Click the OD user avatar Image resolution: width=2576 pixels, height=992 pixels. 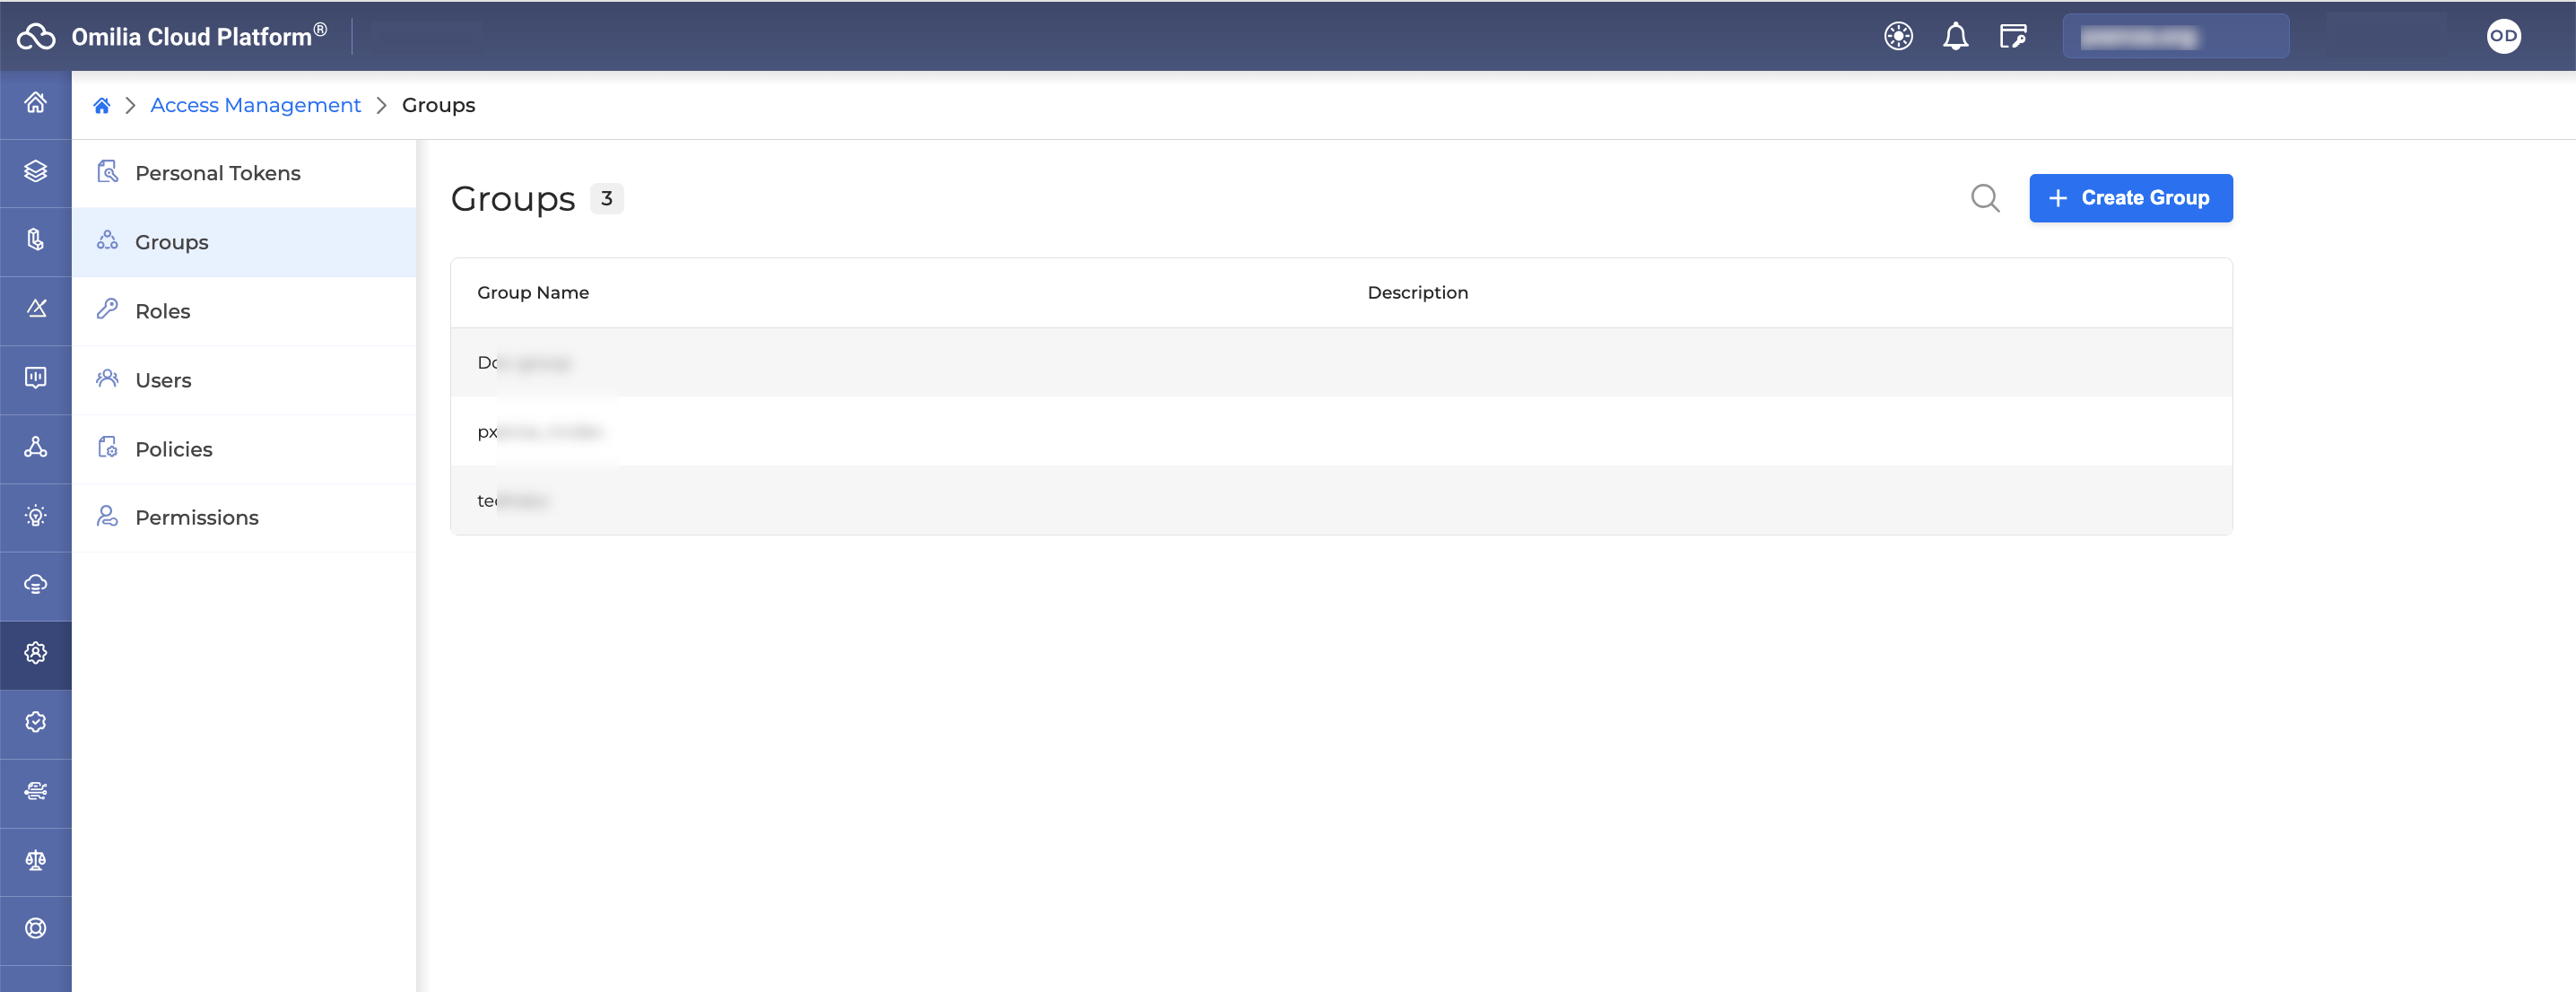click(x=2503, y=35)
